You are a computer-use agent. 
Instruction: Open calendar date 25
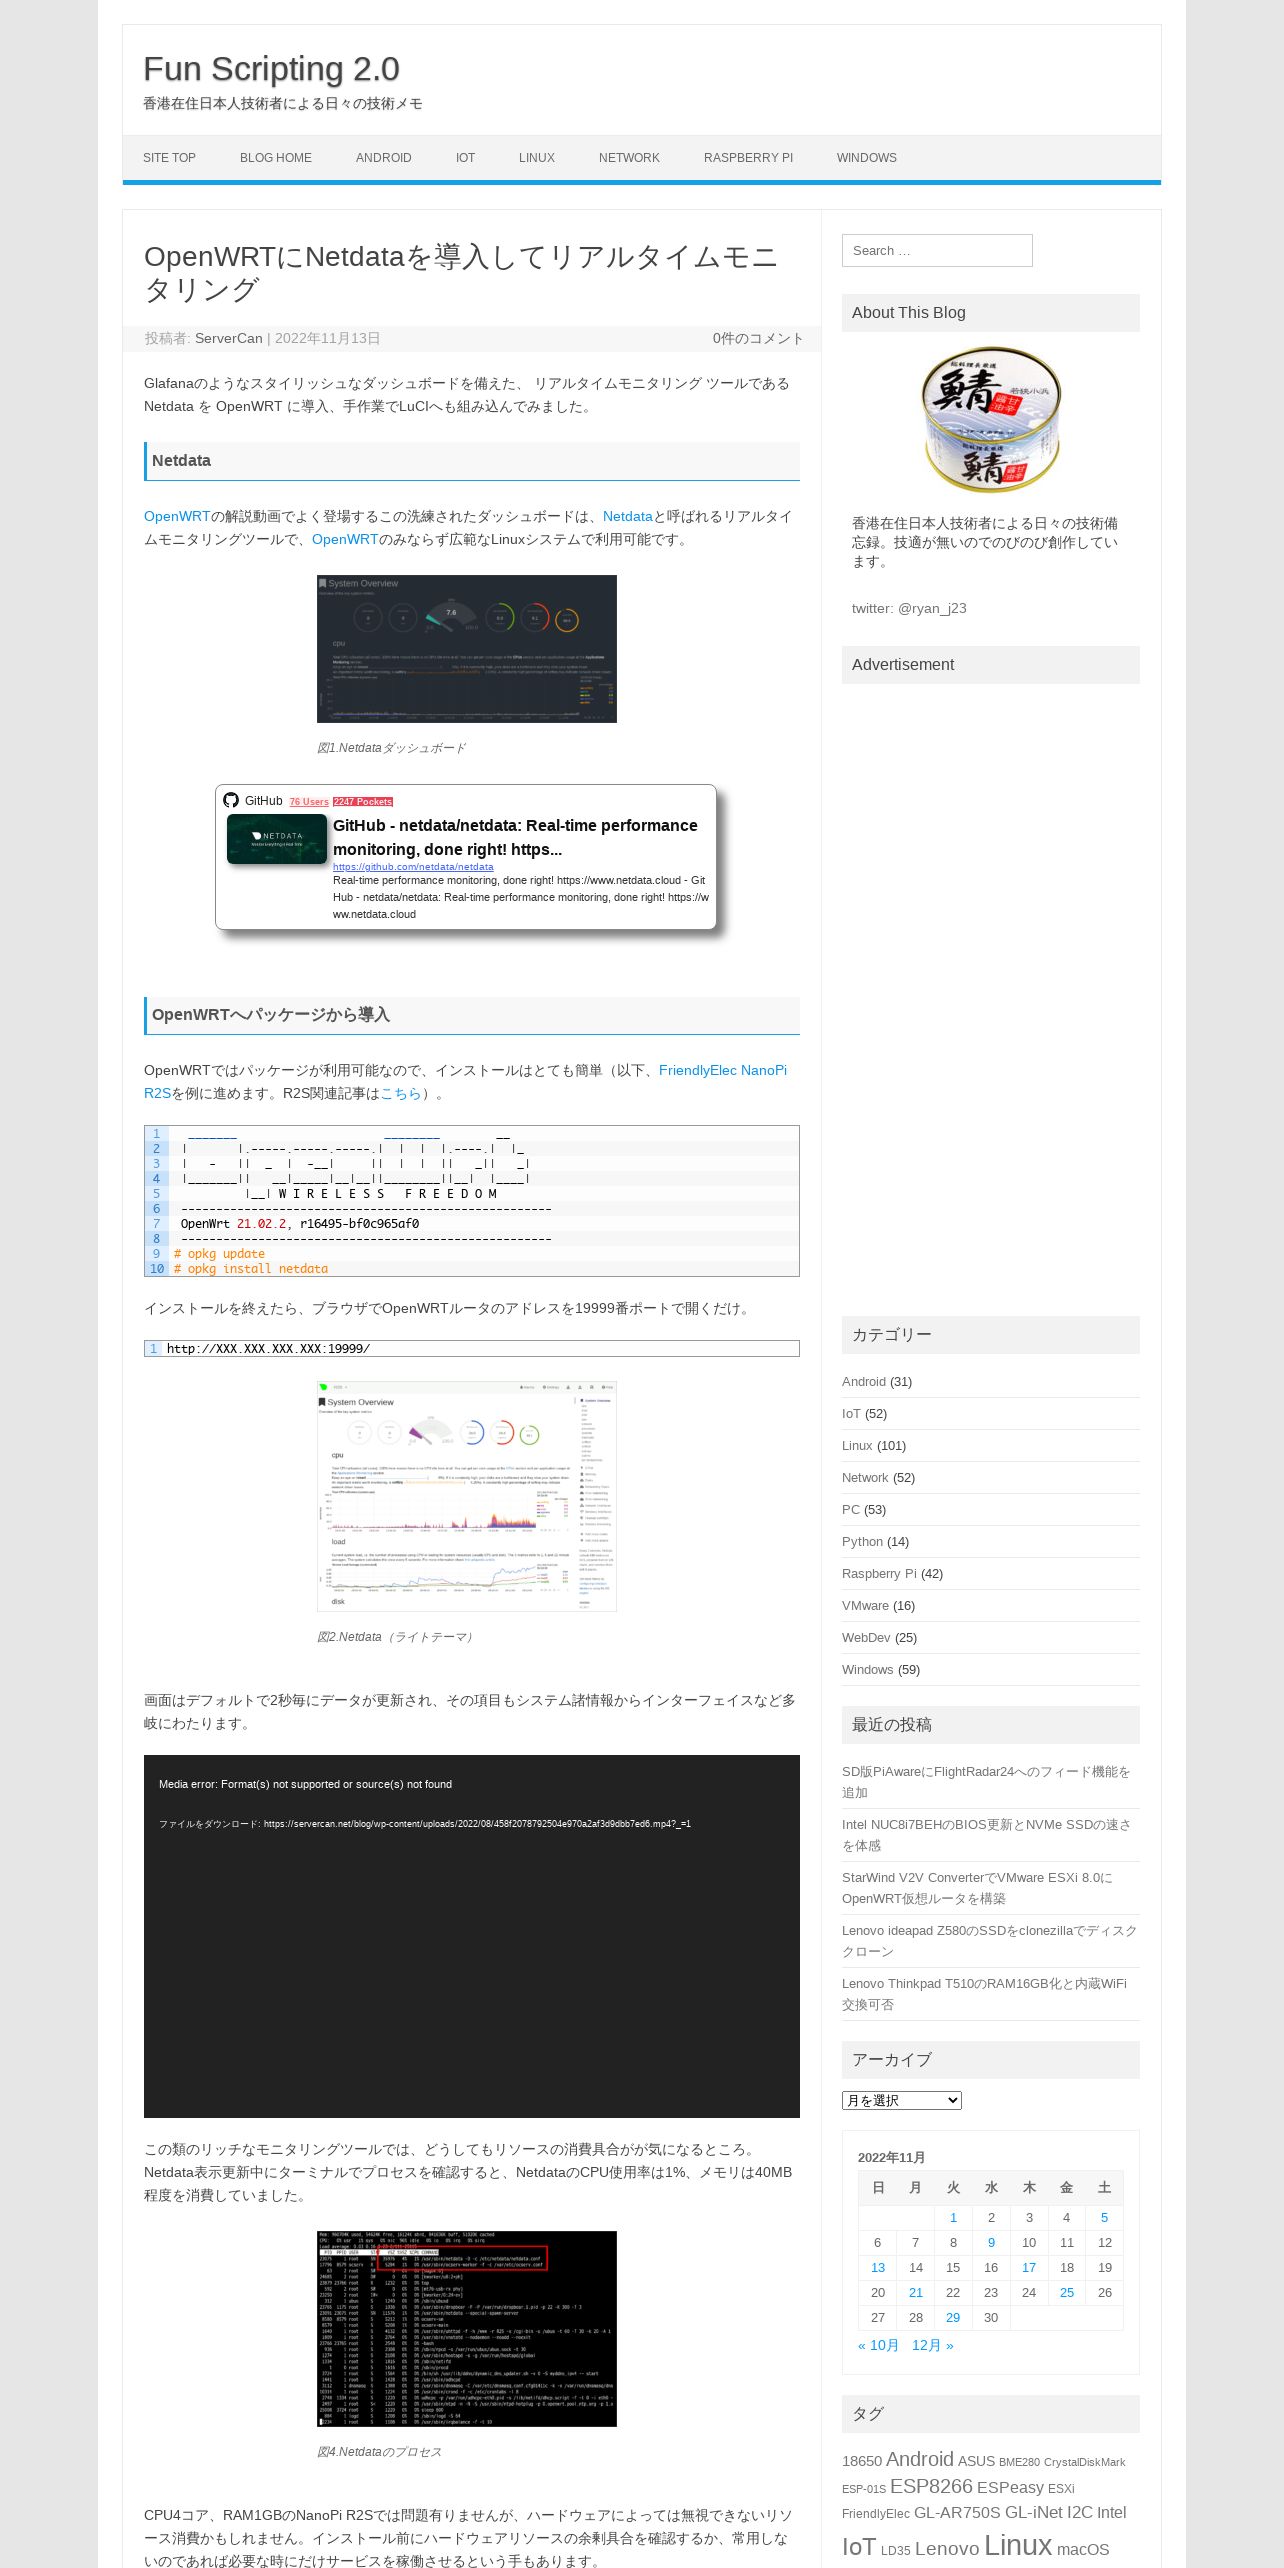1067,2293
